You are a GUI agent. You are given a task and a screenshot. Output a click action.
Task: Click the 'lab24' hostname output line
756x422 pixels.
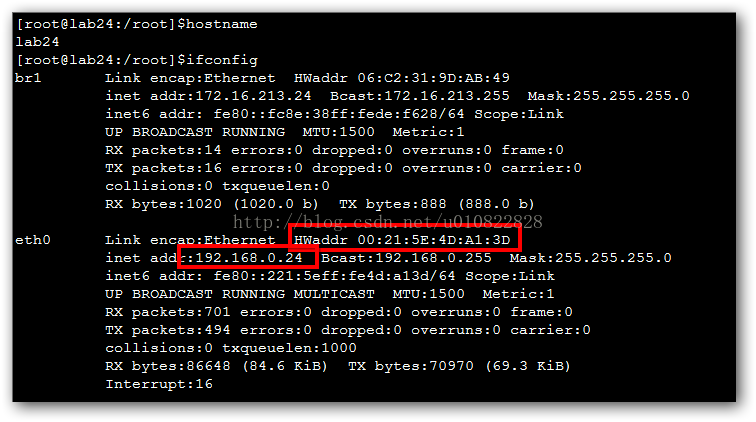[x=37, y=42]
